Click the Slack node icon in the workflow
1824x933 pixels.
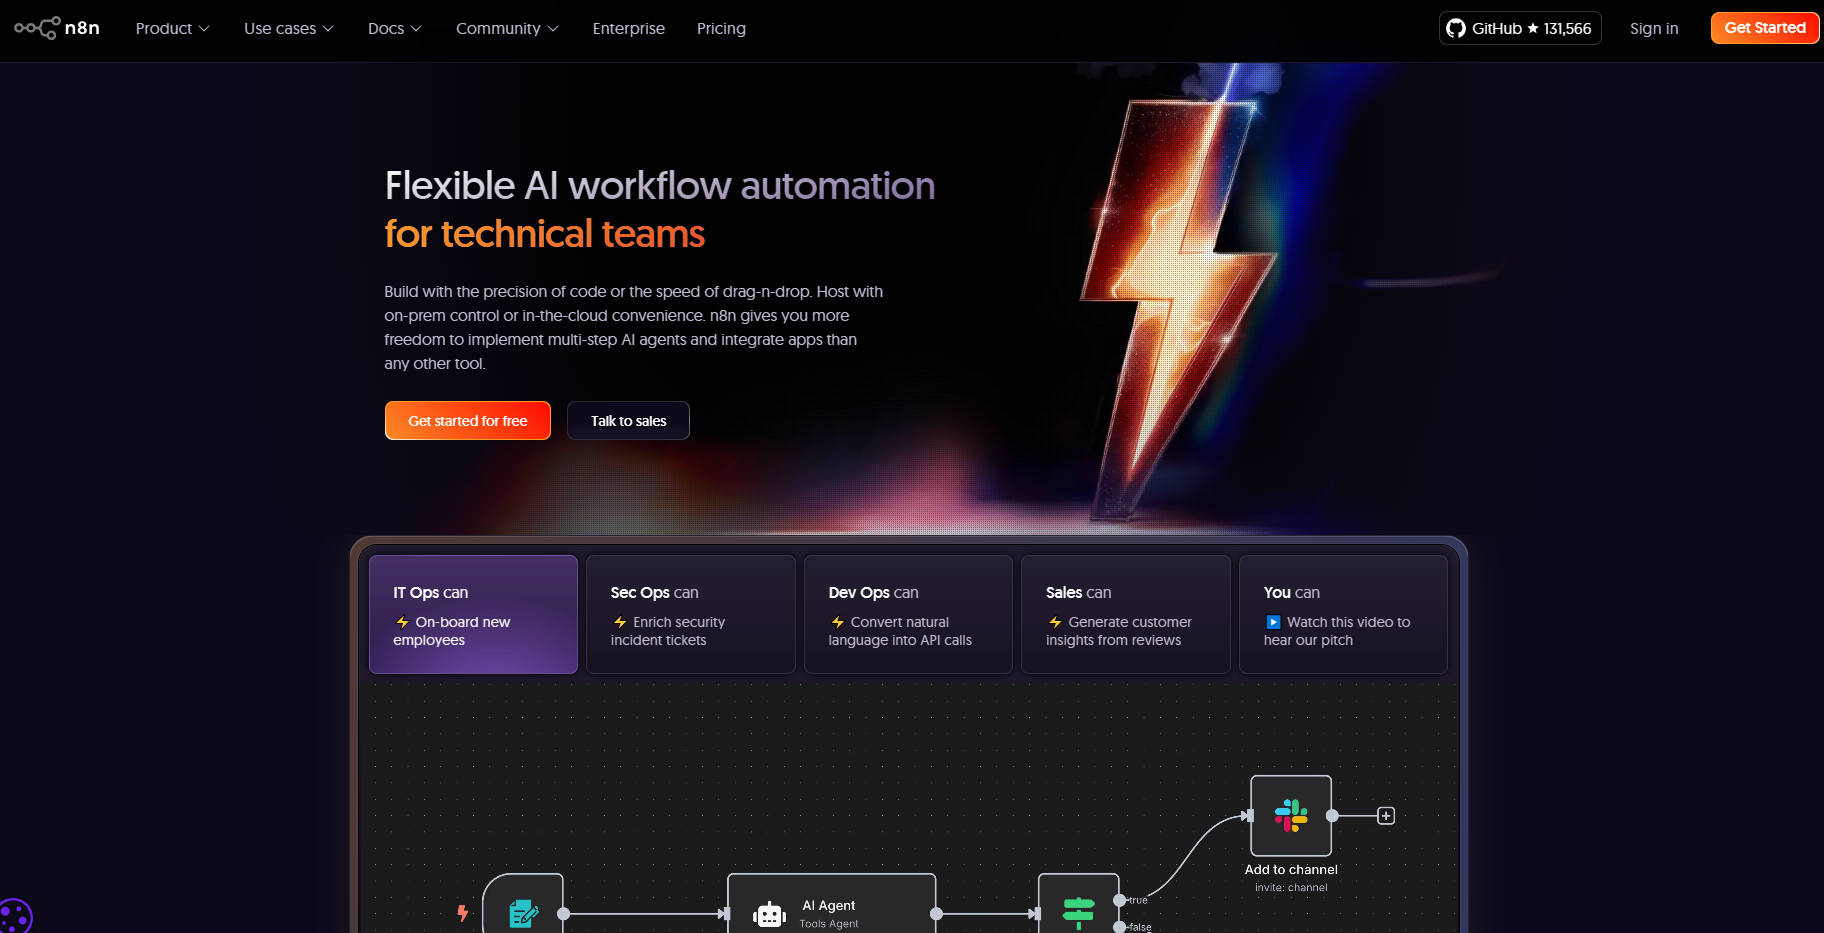pos(1291,816)
